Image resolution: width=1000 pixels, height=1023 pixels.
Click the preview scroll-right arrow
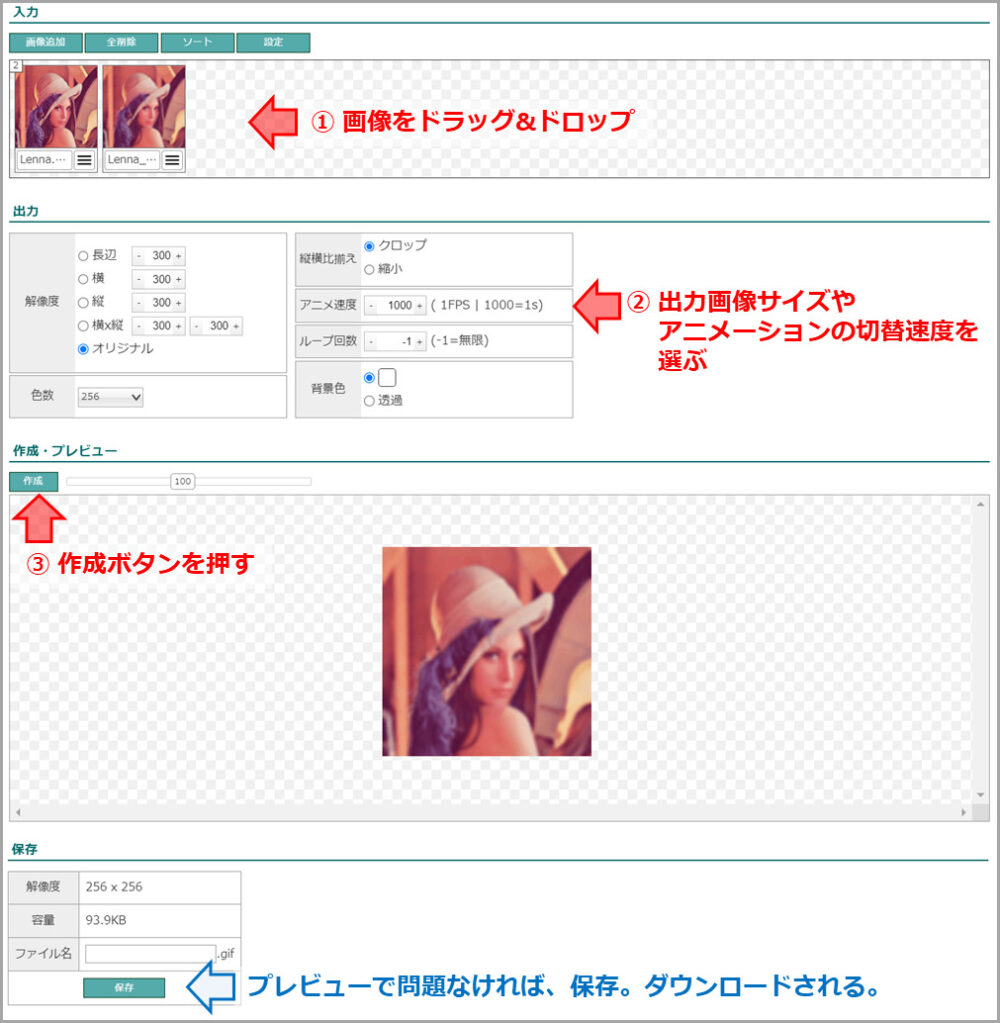pos(963,812)
